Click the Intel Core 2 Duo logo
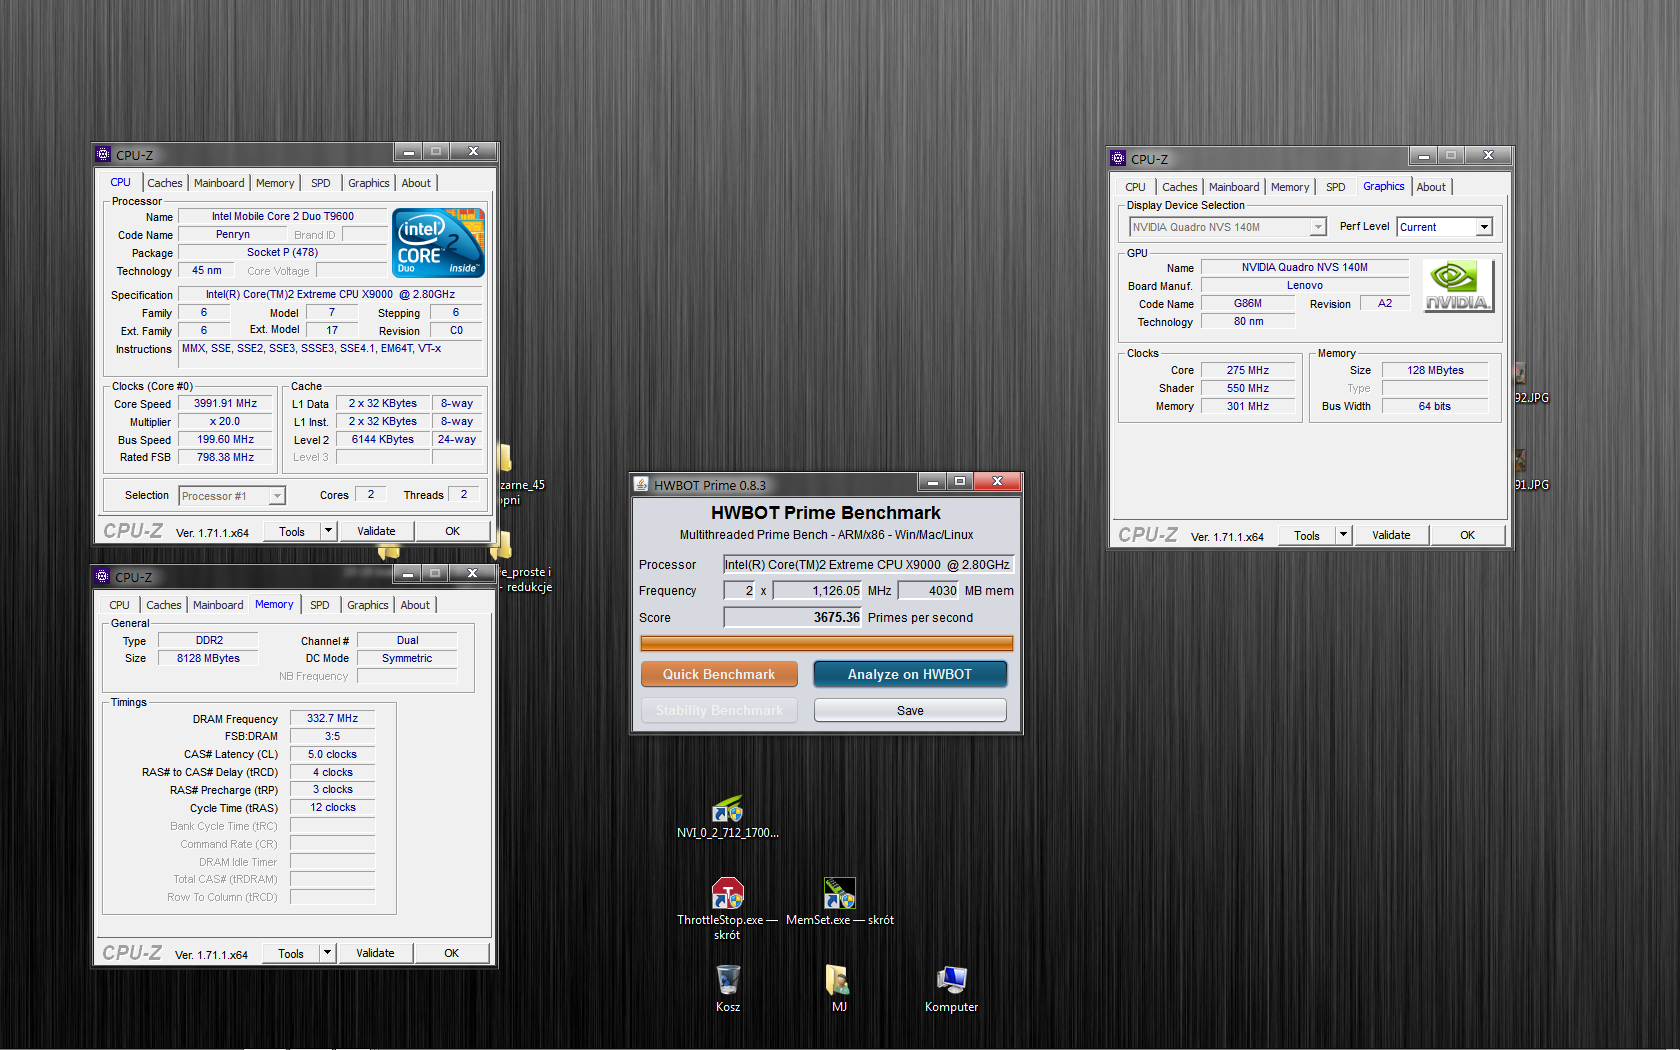Image resolution: width=1680 pixels, height=1050 pixels. coord(438,243)
